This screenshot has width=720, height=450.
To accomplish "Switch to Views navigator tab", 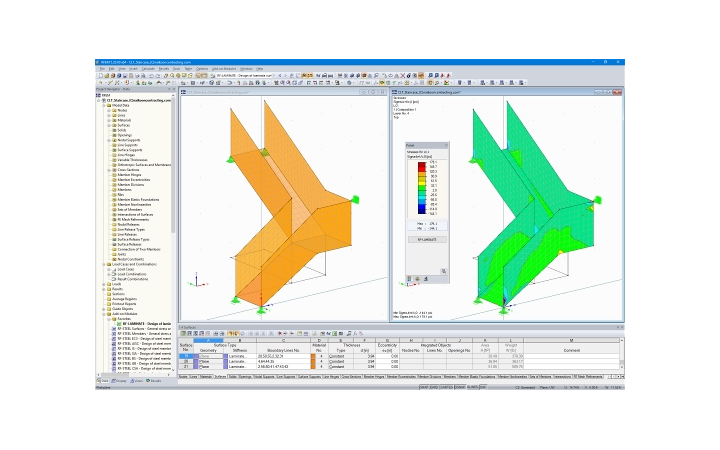I will tap(136, 381).
